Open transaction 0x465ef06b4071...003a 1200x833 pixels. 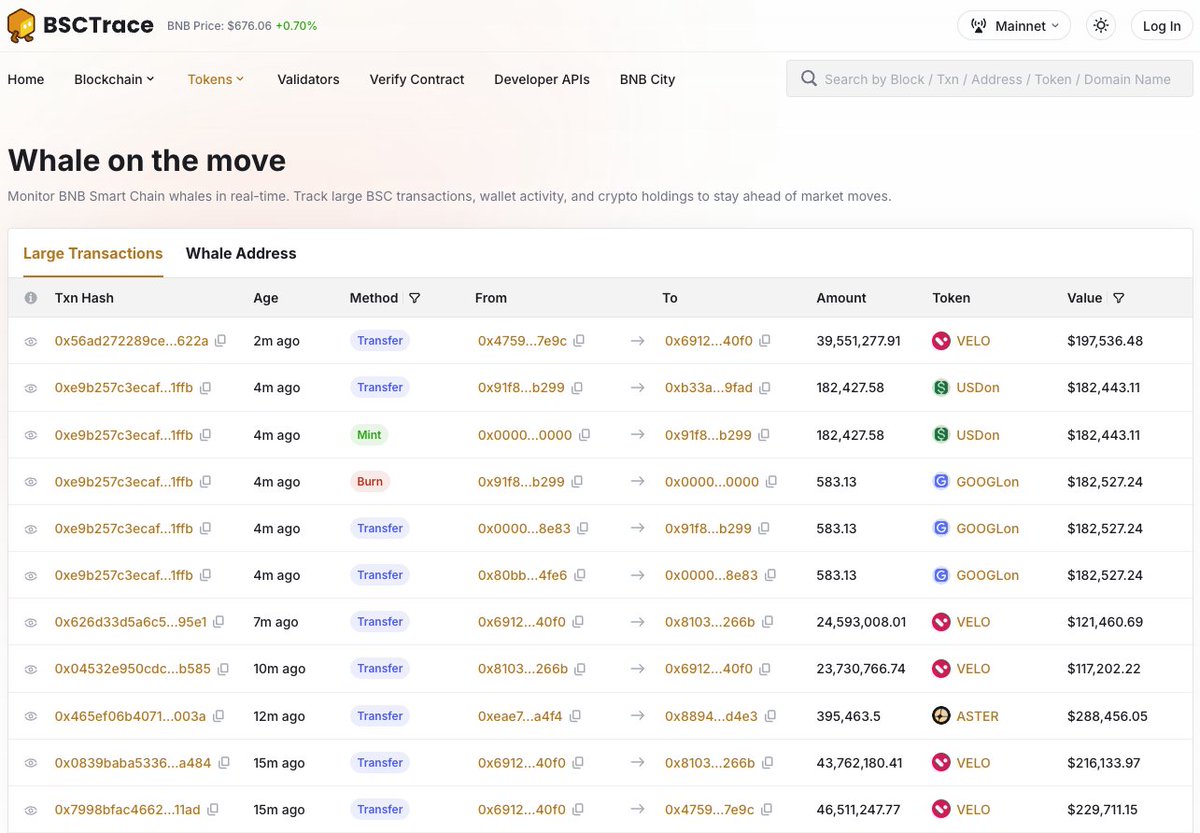(131, 716)
